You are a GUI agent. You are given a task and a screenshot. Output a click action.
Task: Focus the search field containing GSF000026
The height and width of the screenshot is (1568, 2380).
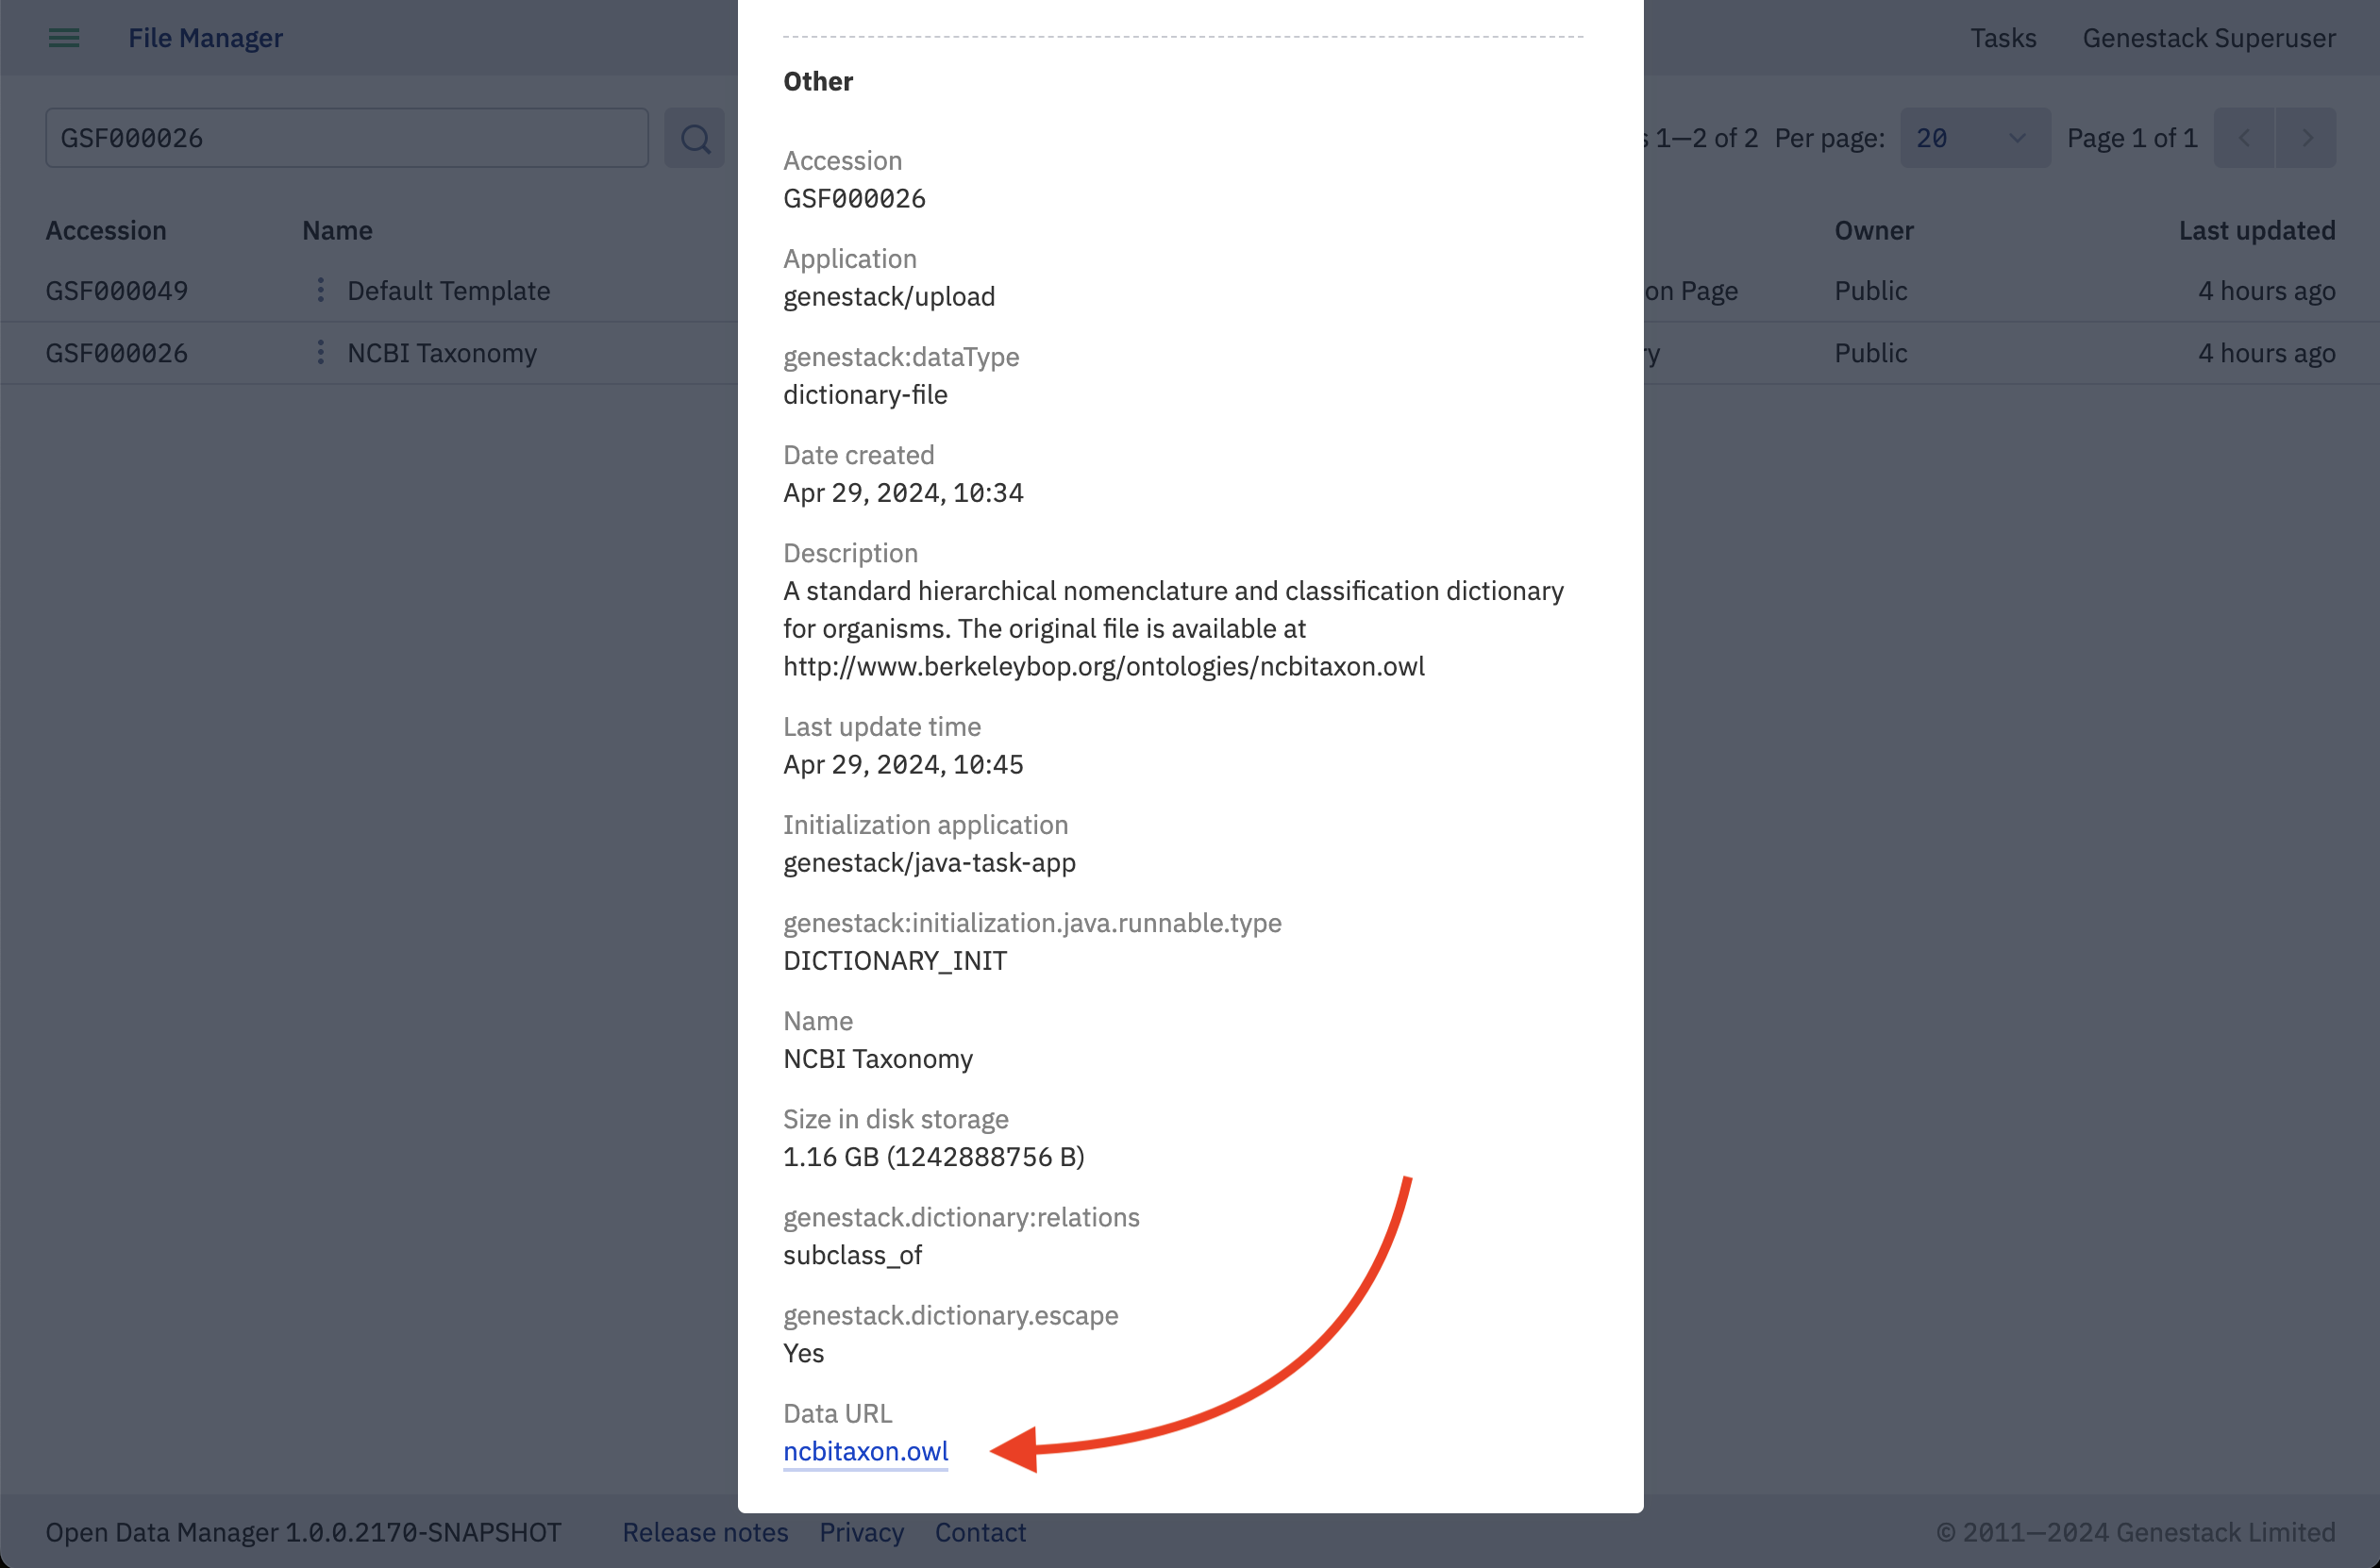[x=346, y=138]
